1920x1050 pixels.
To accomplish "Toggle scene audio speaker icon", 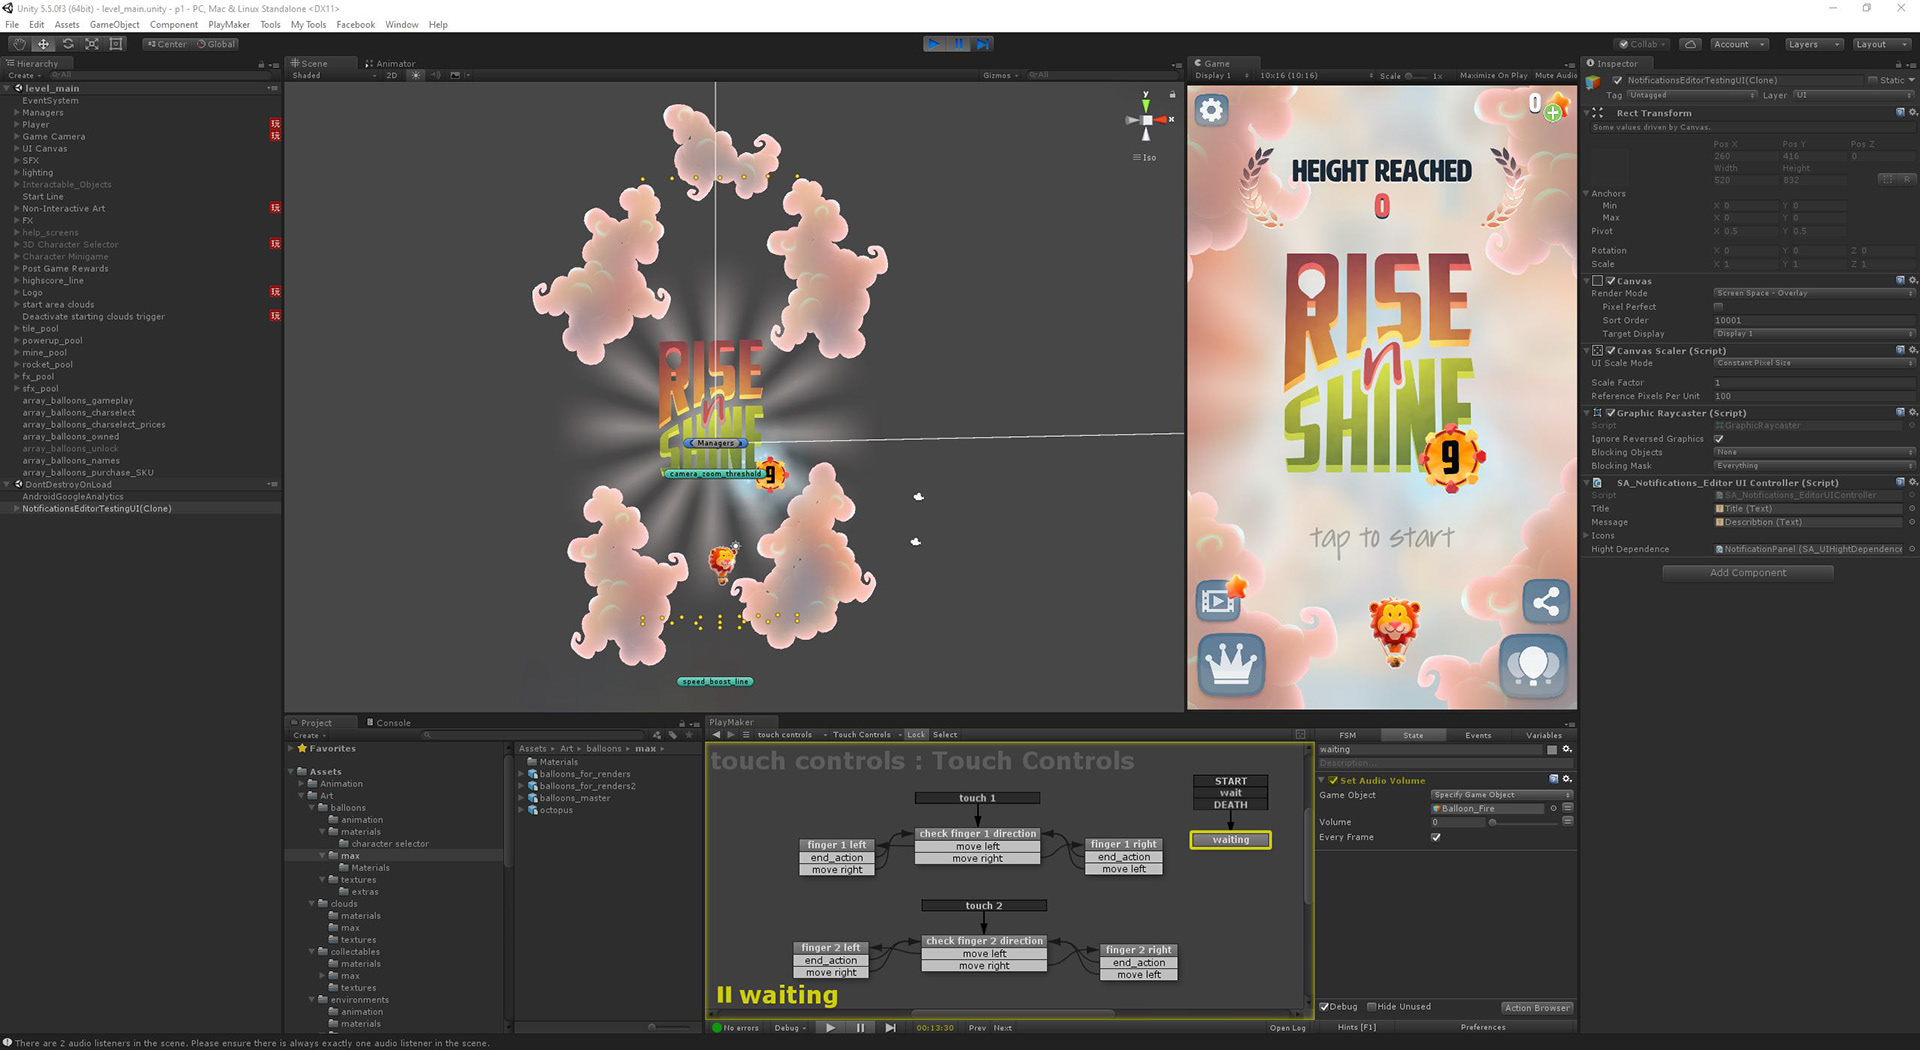I will click(436, 75).
